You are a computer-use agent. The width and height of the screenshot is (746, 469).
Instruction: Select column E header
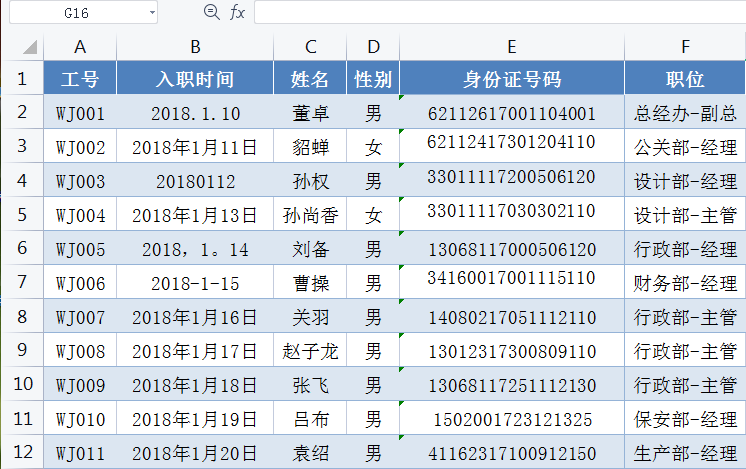tap(512, 47)
